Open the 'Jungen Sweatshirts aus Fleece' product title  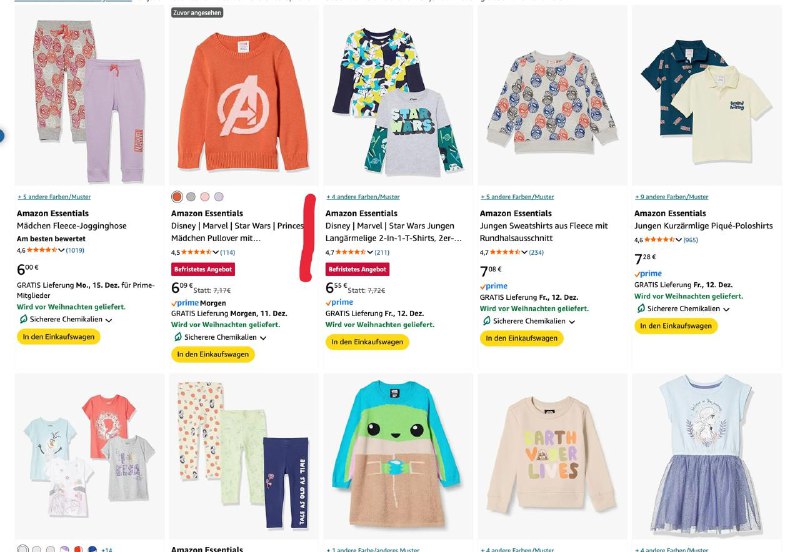543,226
